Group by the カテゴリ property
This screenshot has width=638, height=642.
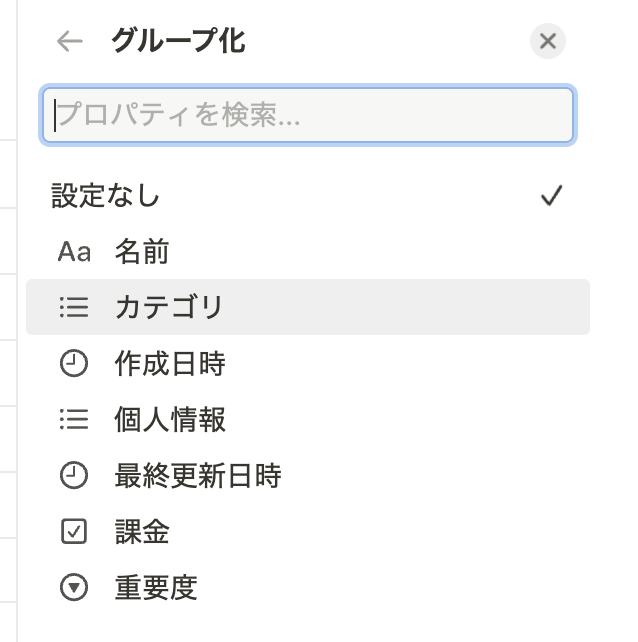pos(308,307)
